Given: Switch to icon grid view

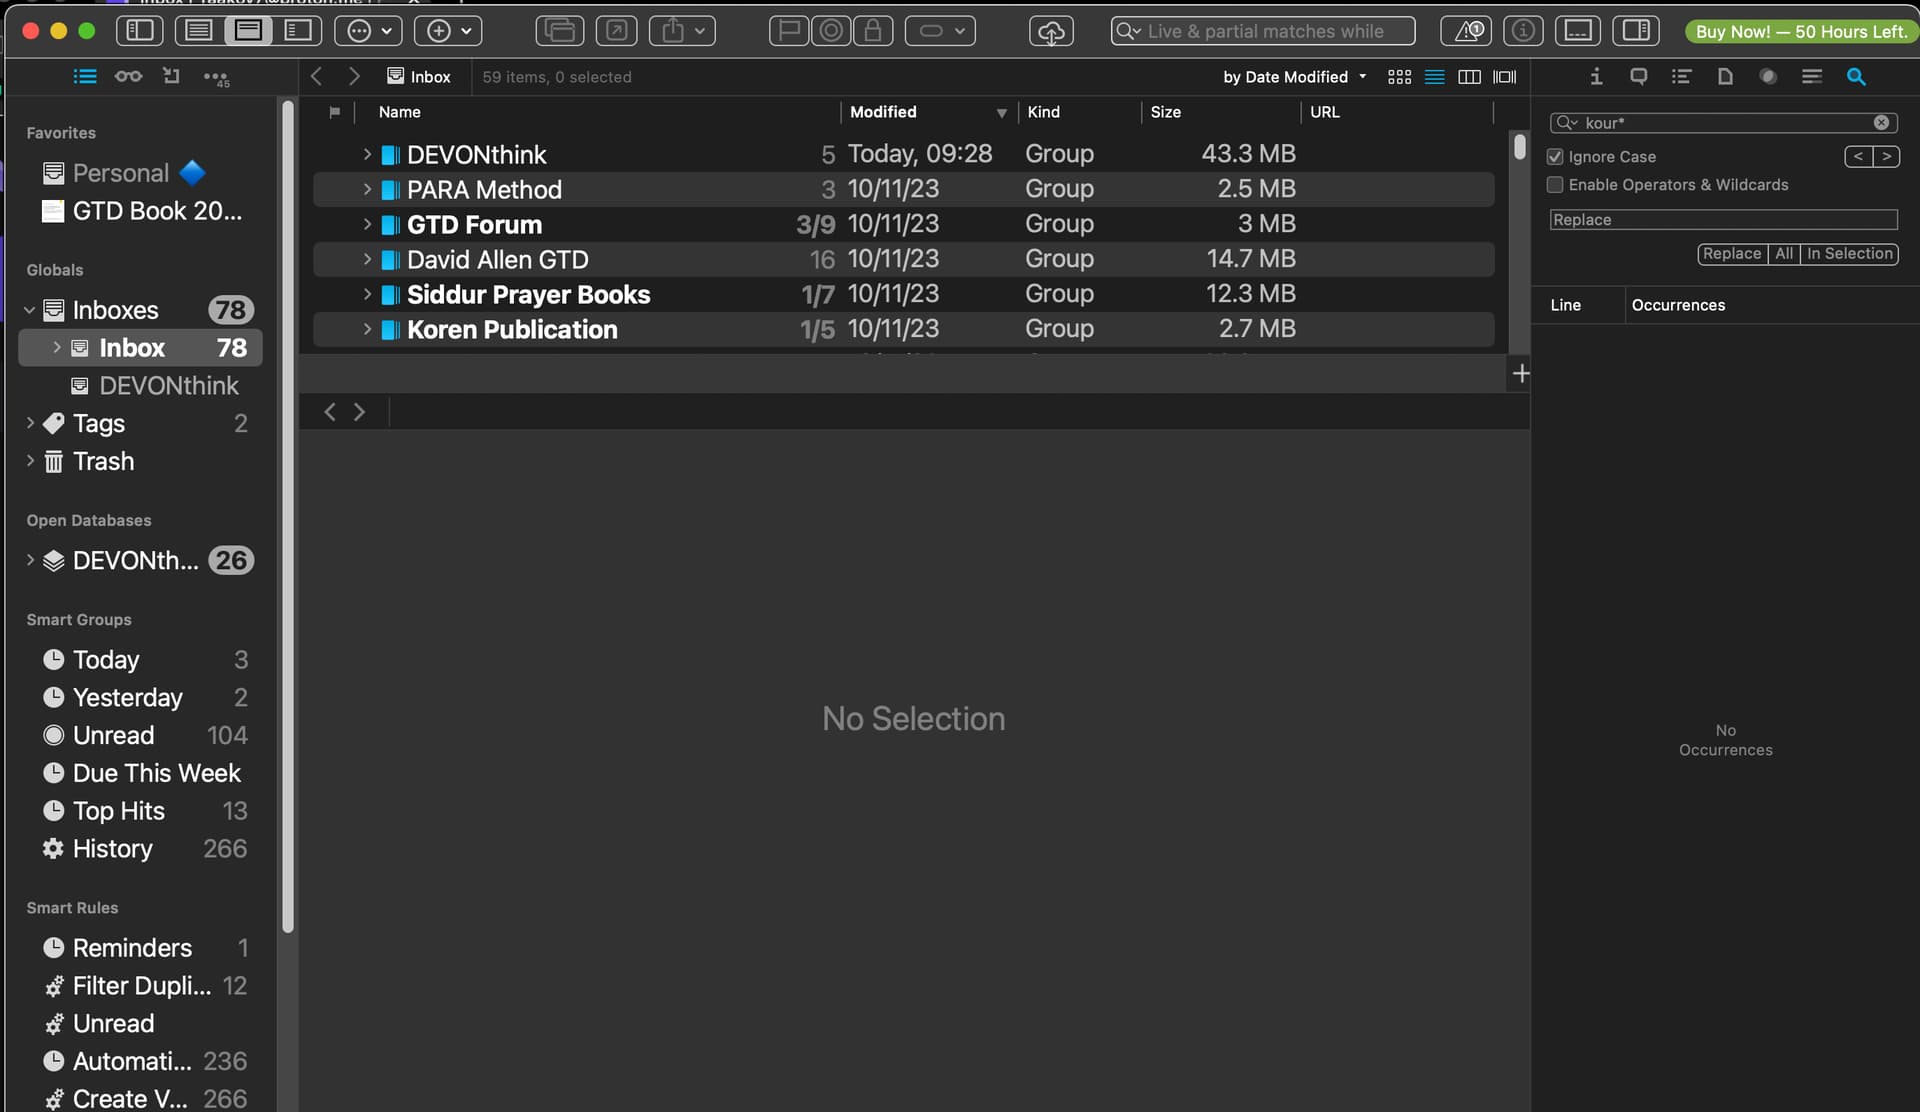Looking at the screenshot, I should (1399, 77).
